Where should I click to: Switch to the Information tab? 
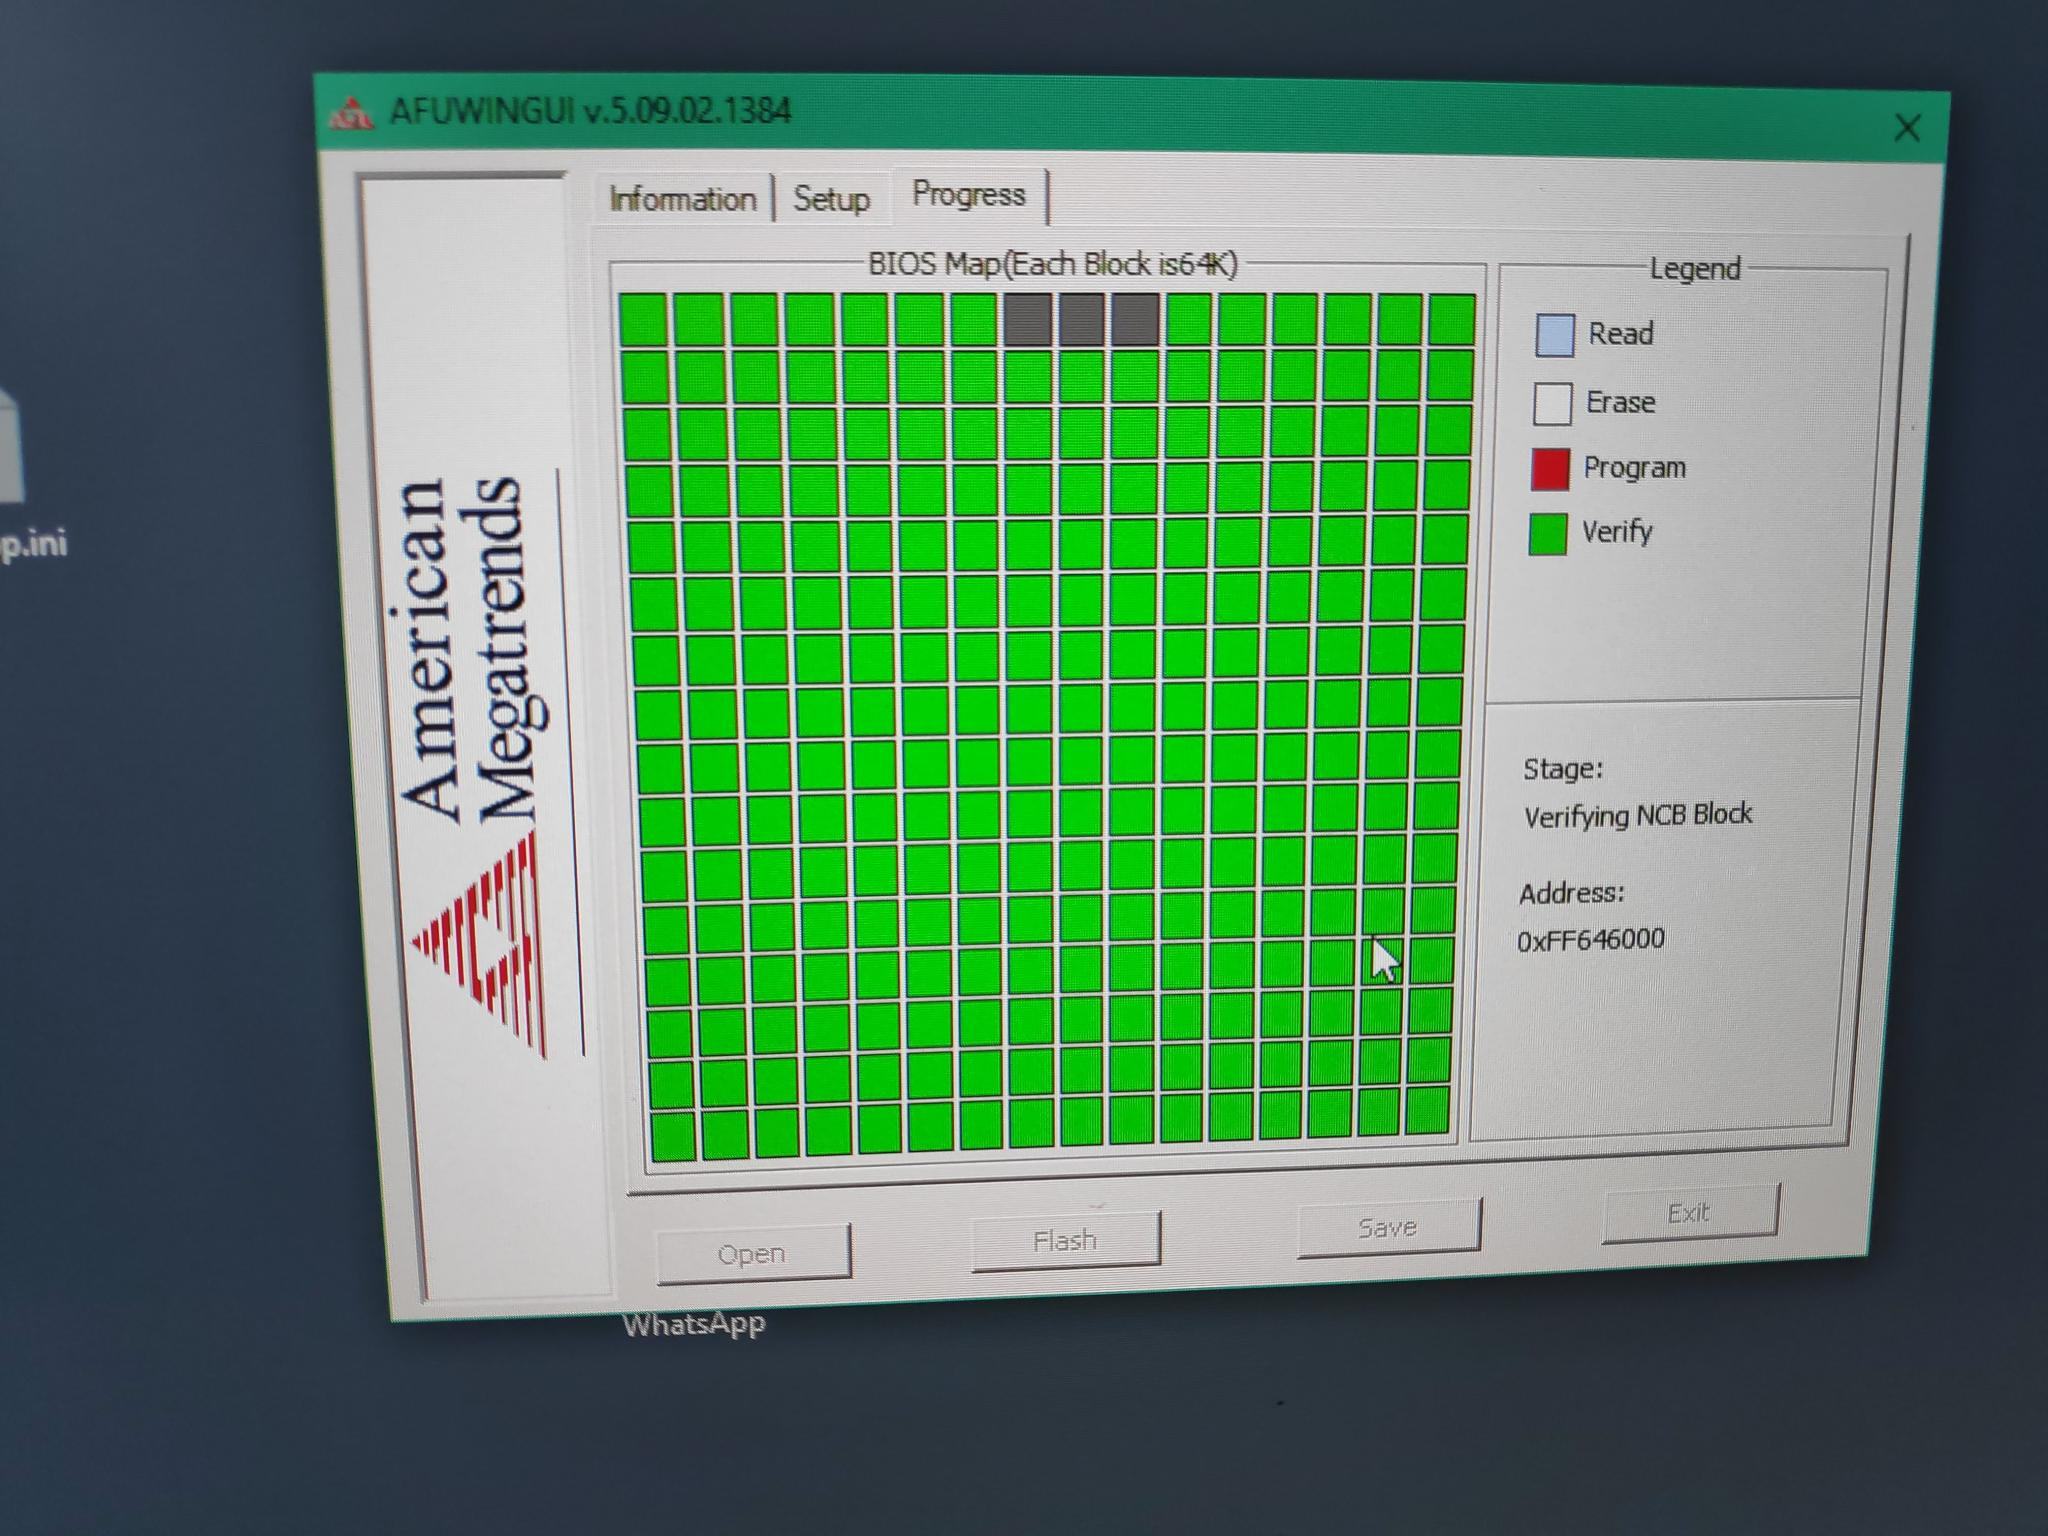(682, 199)
